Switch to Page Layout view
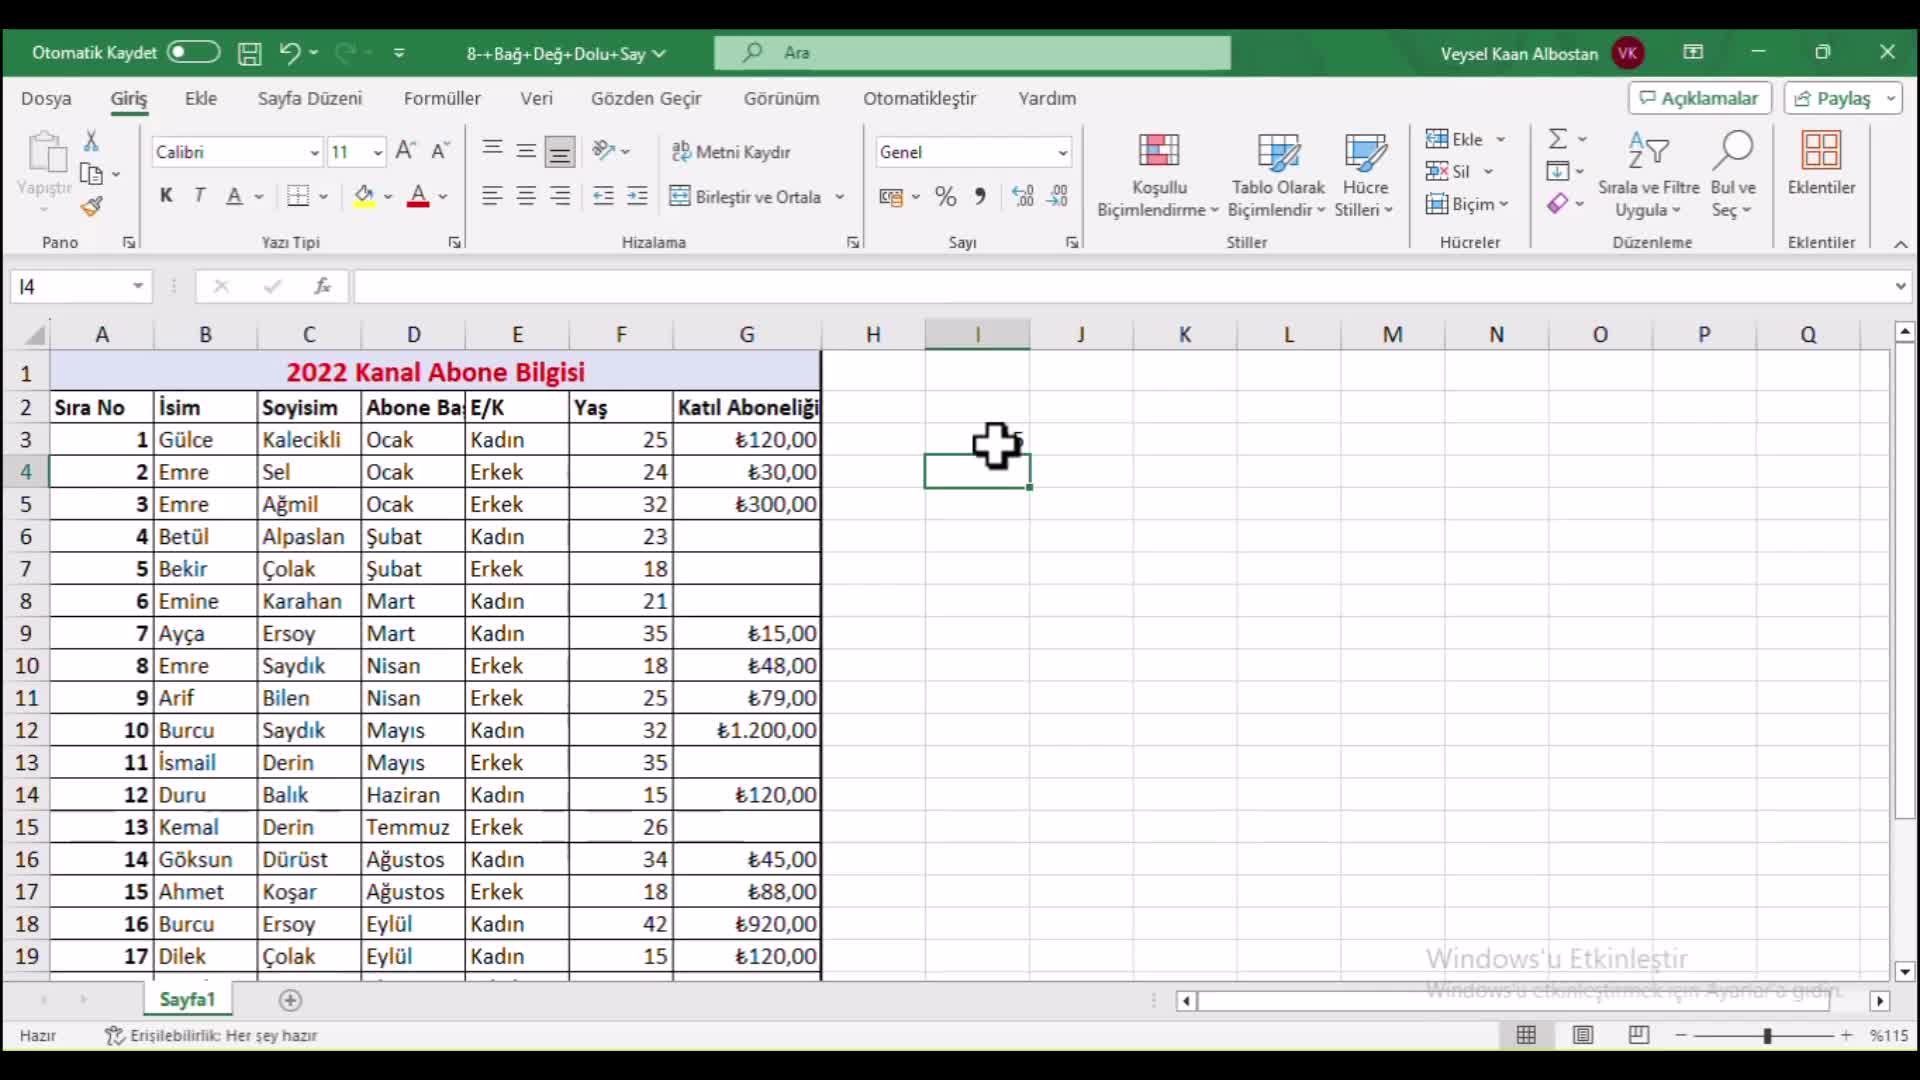This screenshot has height=1080, width=1920. (x=1582, y=1035)
